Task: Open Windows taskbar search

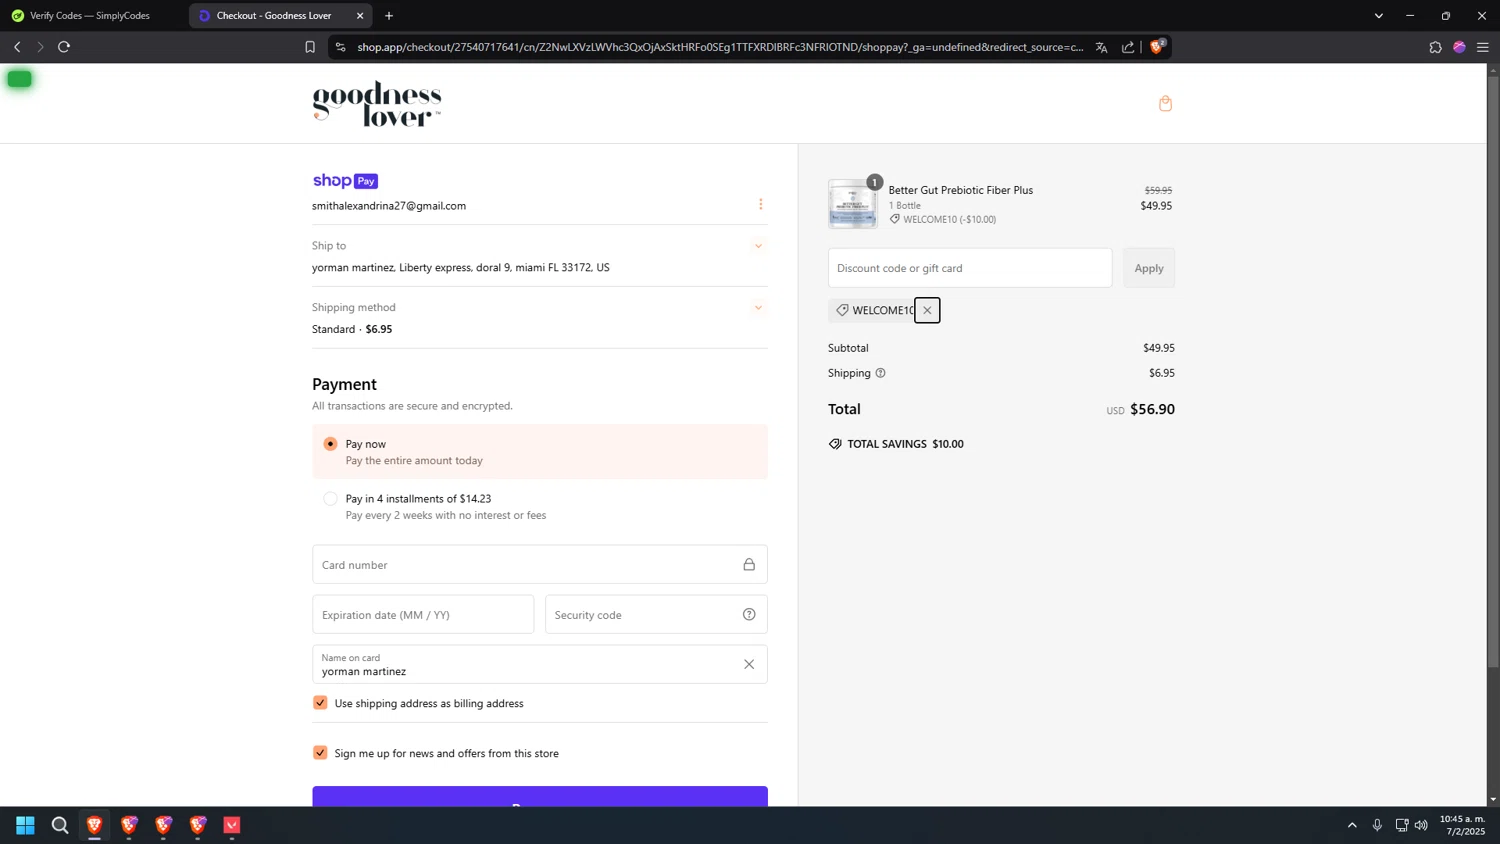Action: pyautogui.click(x=60, y=825)
